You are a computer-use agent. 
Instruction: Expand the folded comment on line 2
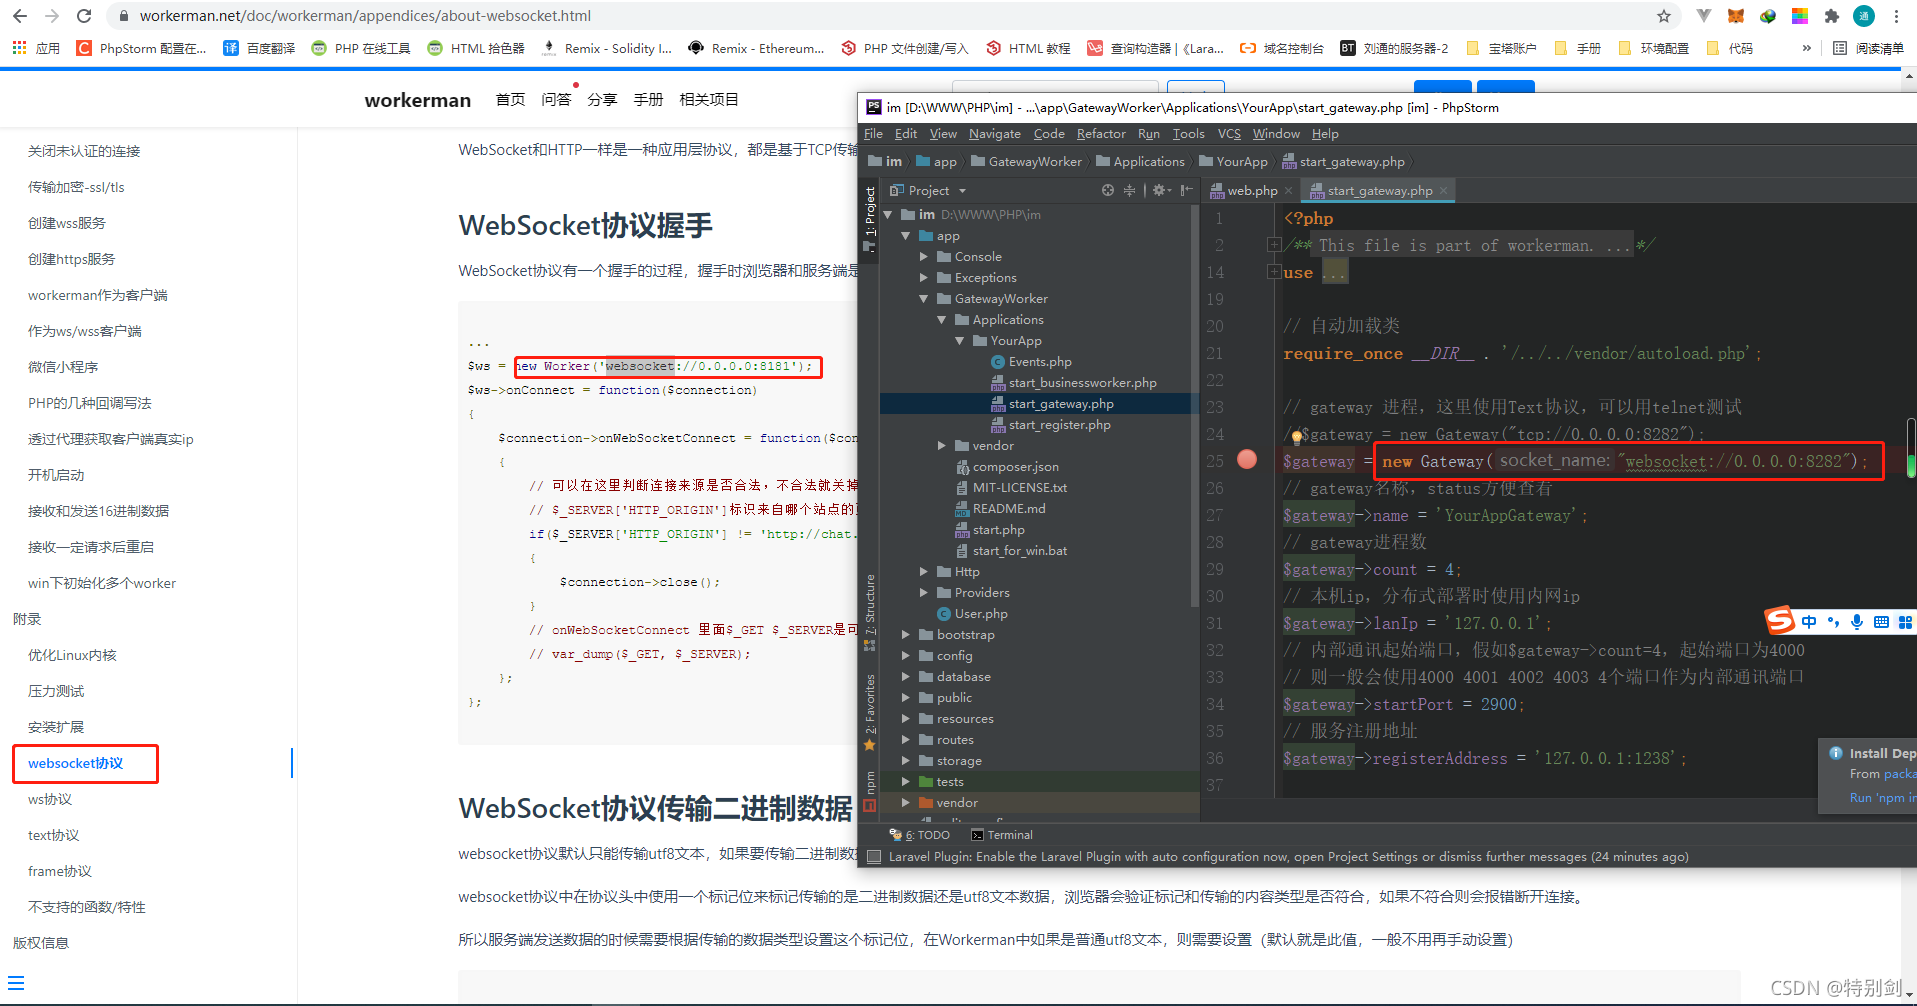click(x=1274, y=245)
